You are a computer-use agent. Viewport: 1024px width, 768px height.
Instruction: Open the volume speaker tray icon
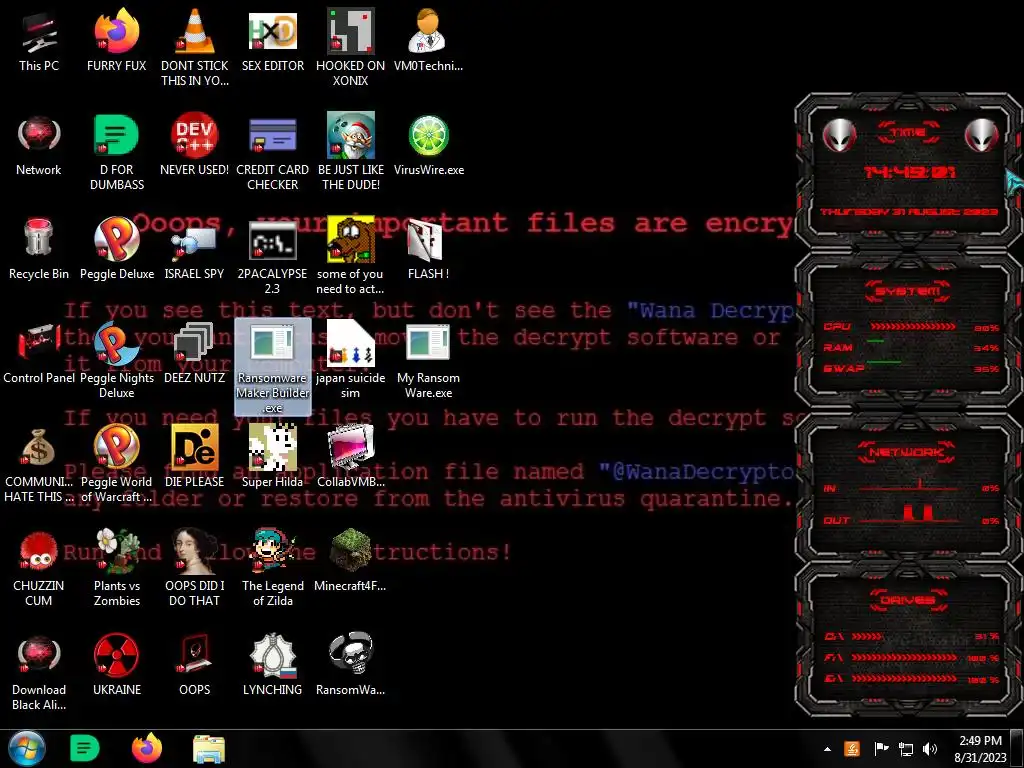(x=930, y=749)
